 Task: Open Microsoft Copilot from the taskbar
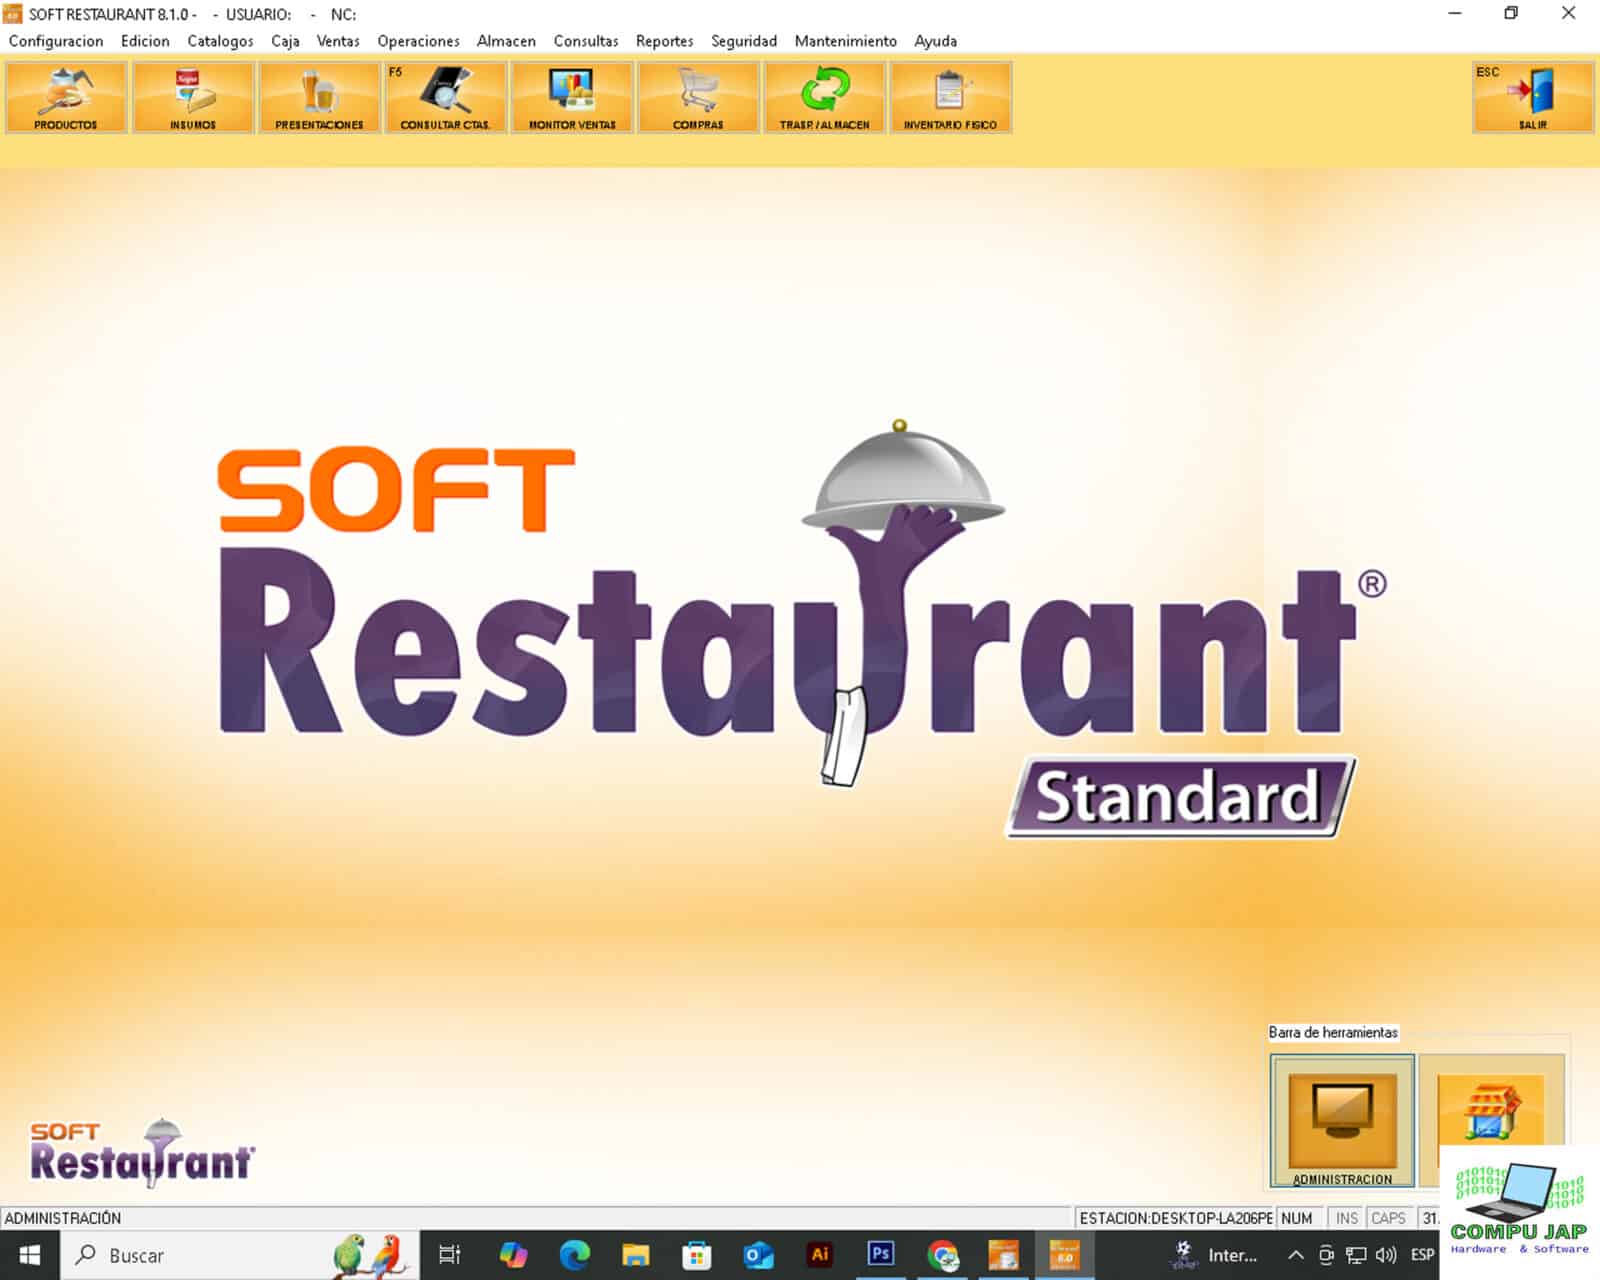pos(513,1255)
